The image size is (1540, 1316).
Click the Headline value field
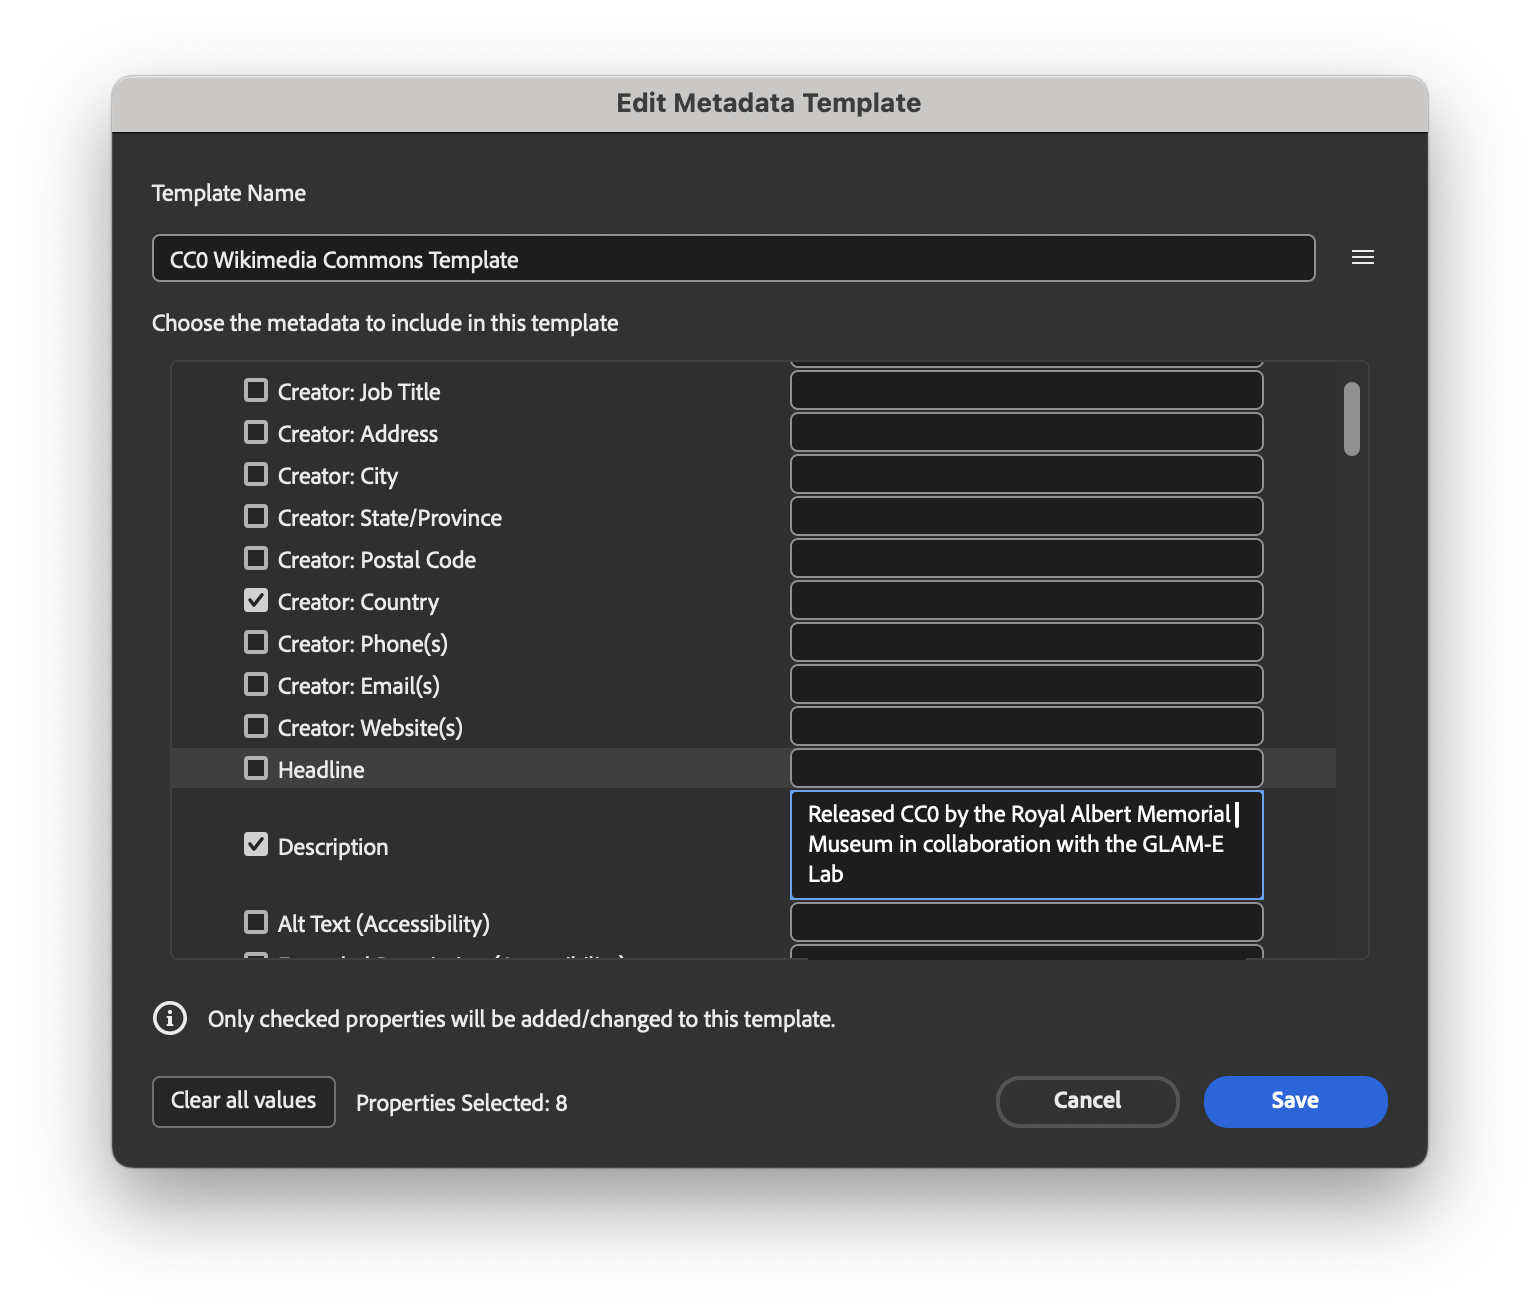[x=1026, y=768]
